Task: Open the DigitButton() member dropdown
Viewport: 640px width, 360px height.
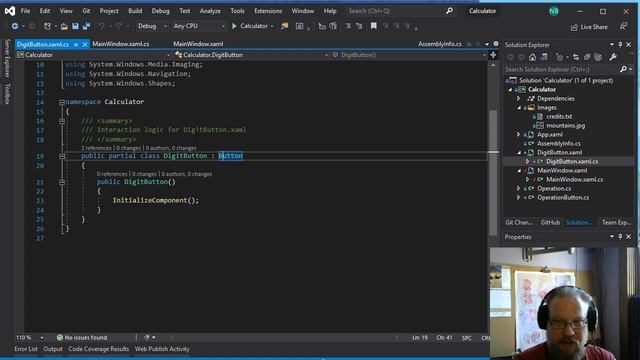Action: point(409,55)
